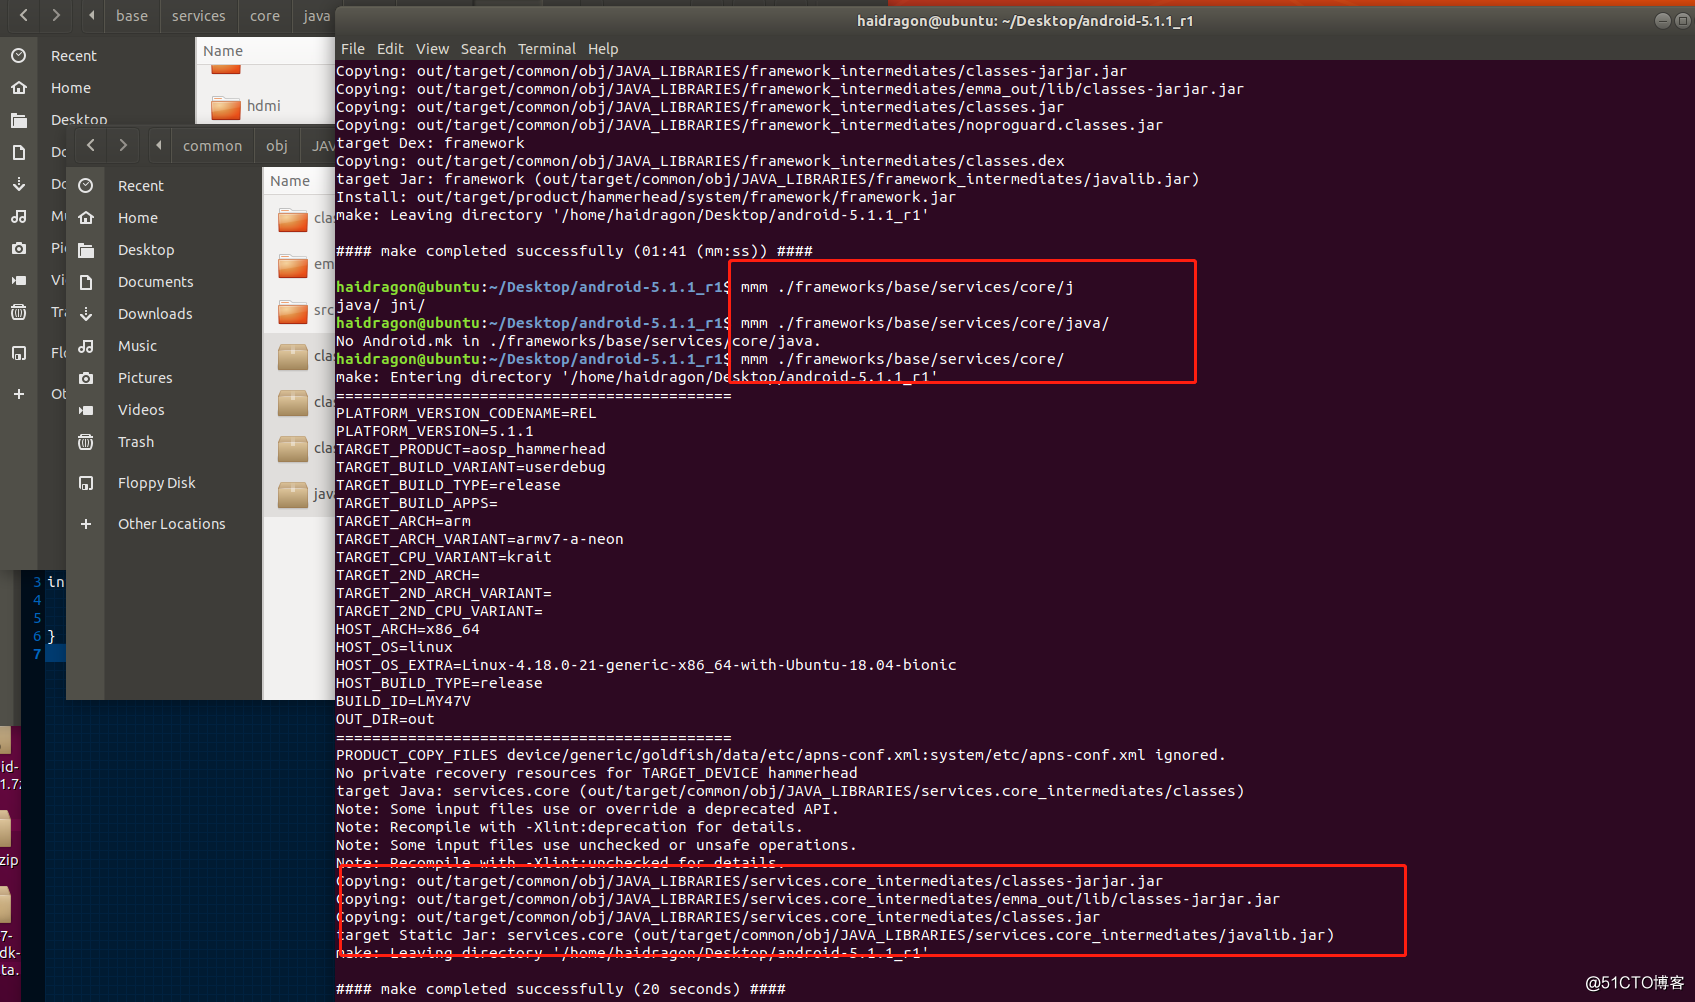Click Desktop folder icon in rear file manager

(x=19, y=120)
